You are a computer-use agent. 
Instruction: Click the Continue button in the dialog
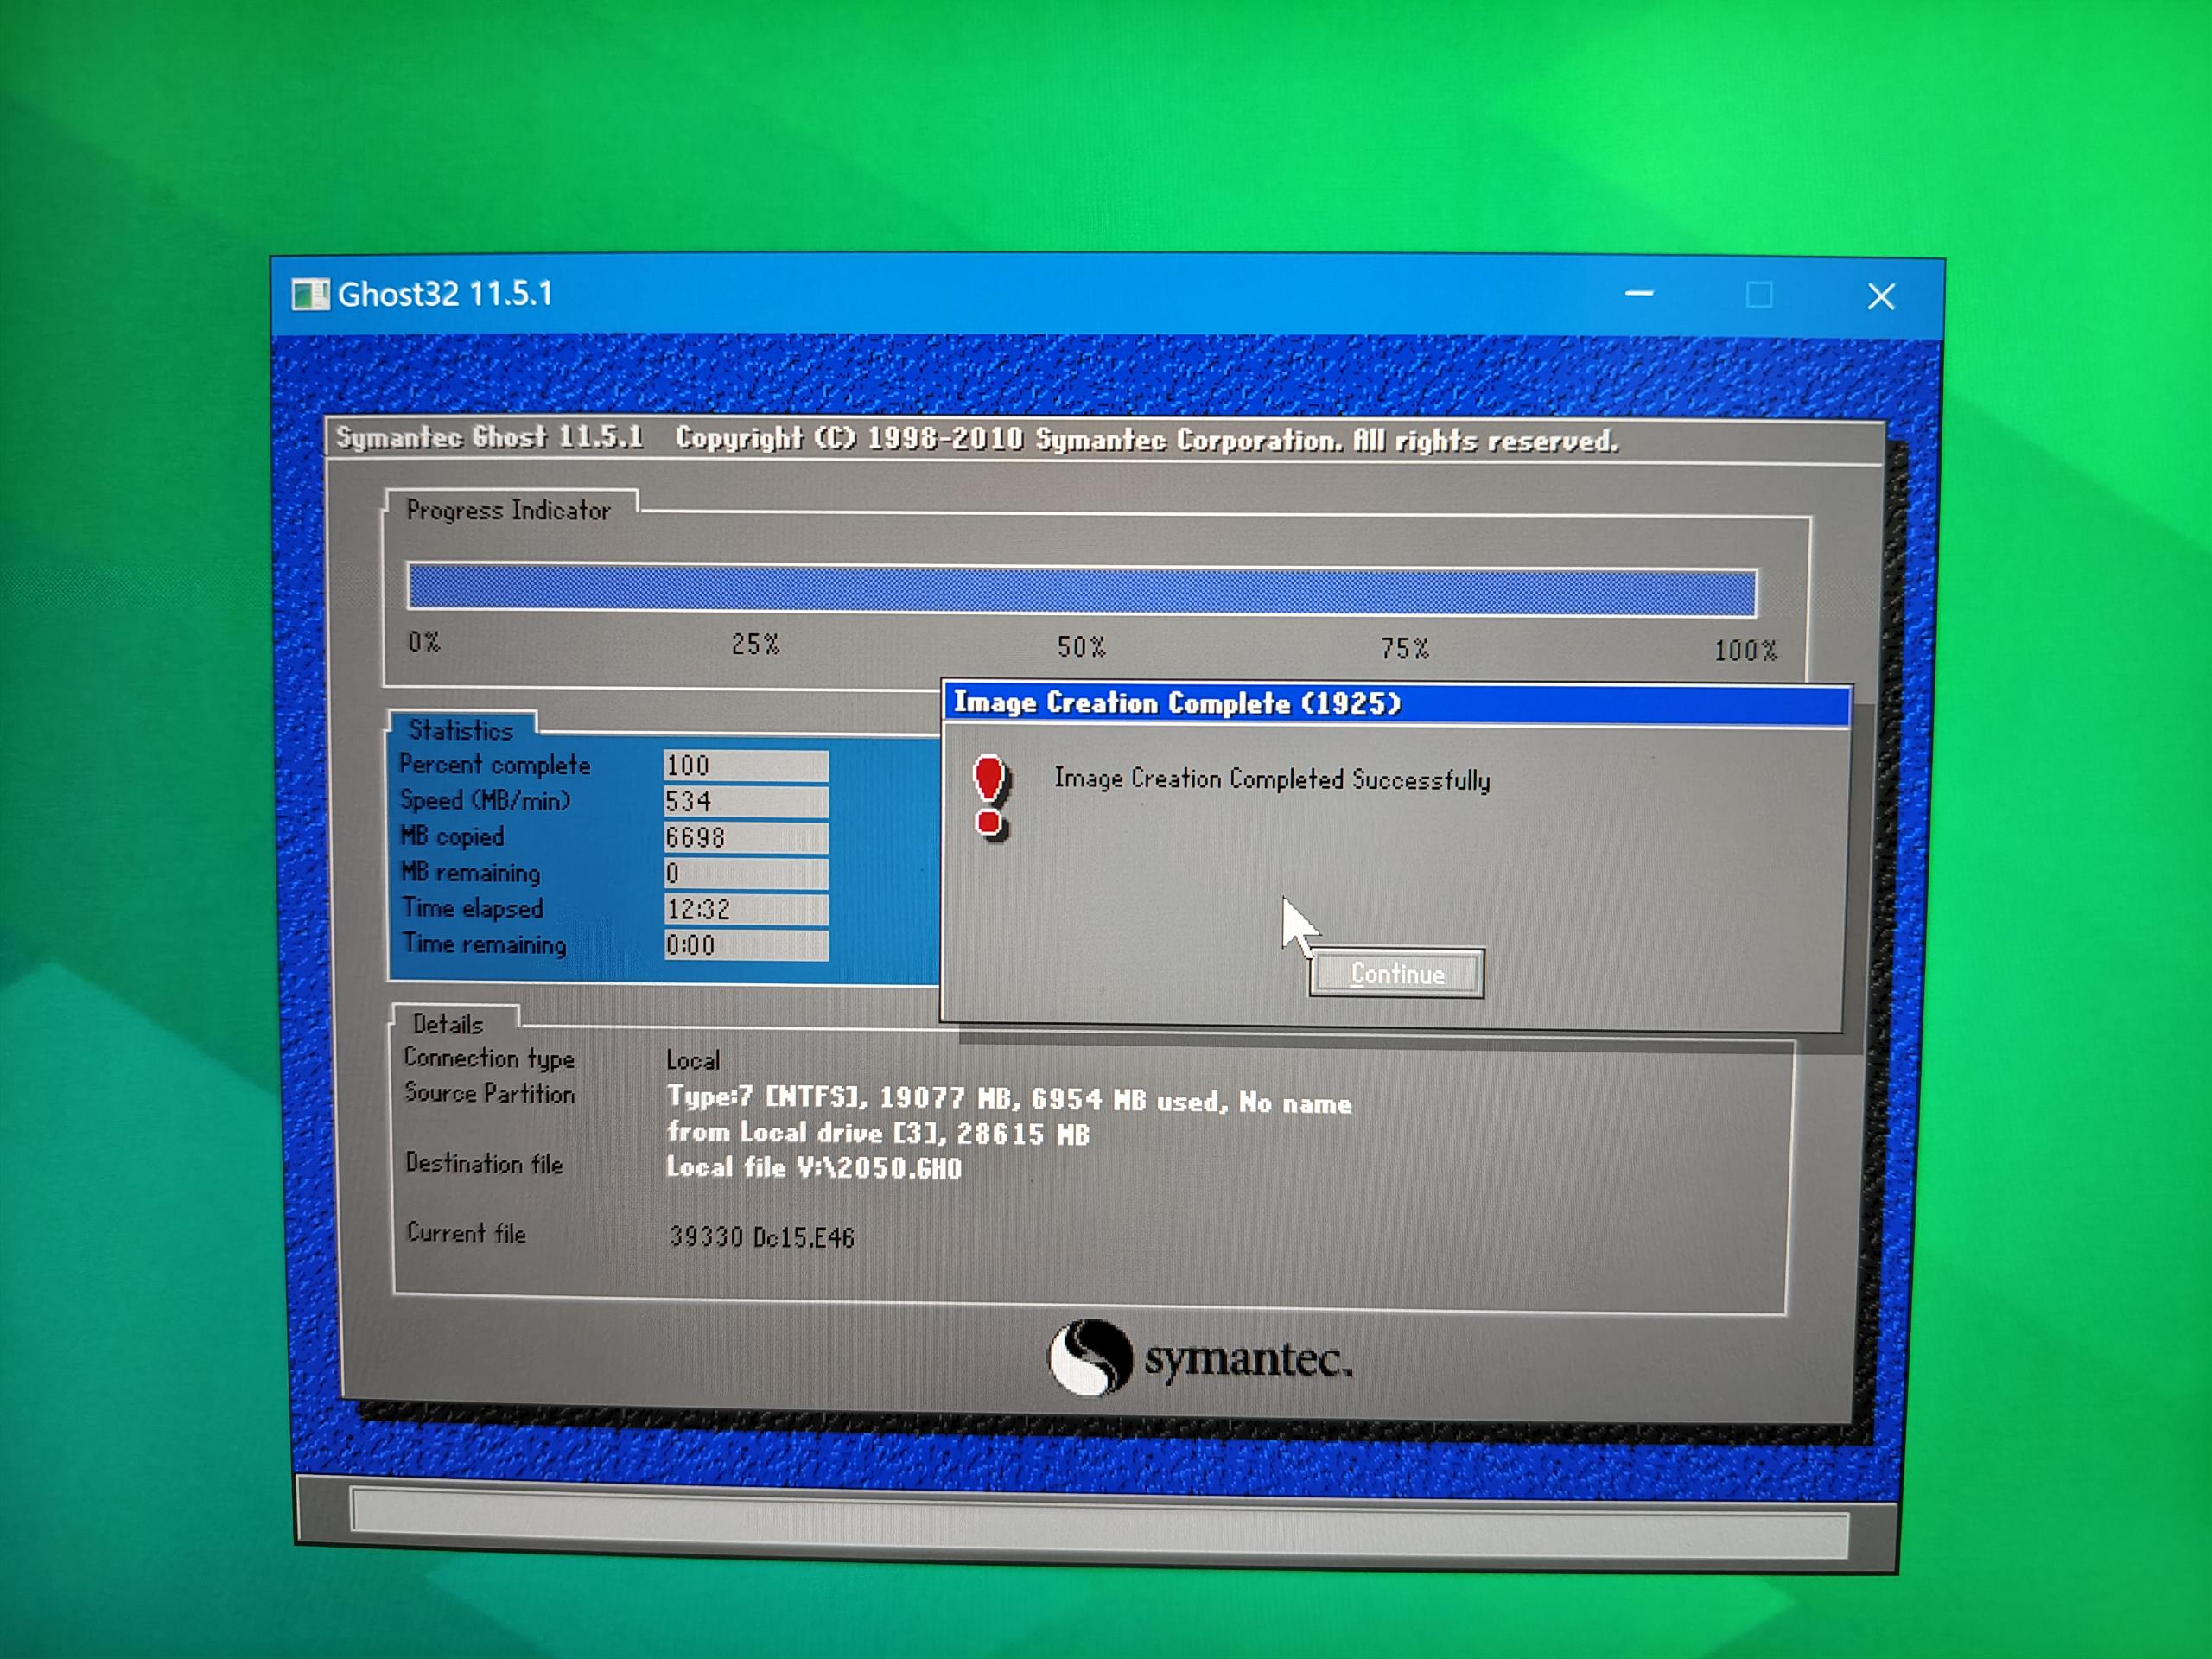click(1396, 973)
